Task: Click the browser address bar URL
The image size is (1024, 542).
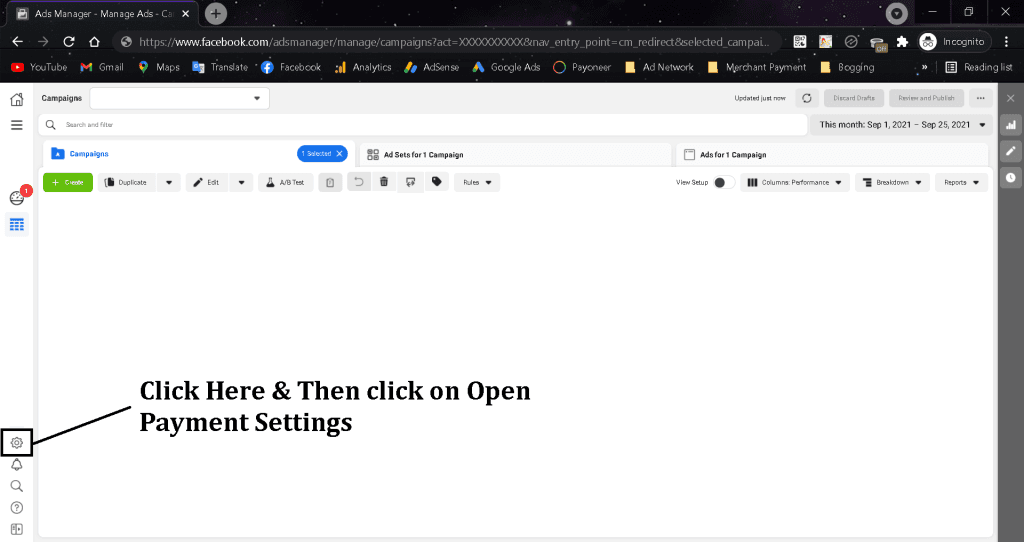Action: click(x=454, y=42)
